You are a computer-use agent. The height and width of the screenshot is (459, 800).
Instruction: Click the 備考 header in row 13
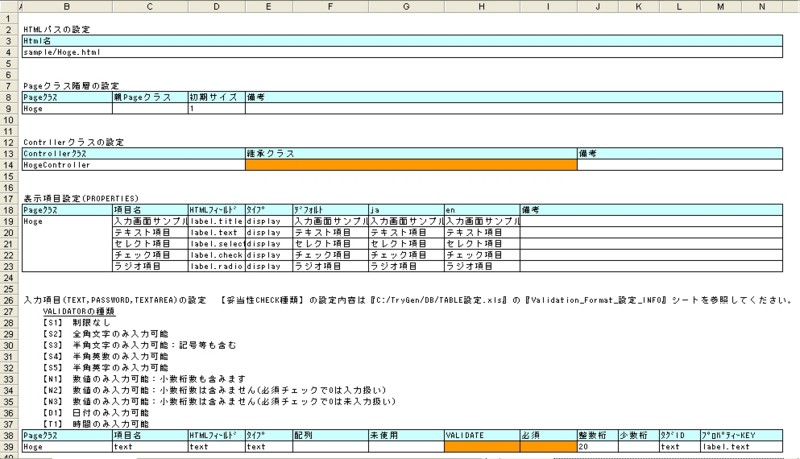coord(680,154)
